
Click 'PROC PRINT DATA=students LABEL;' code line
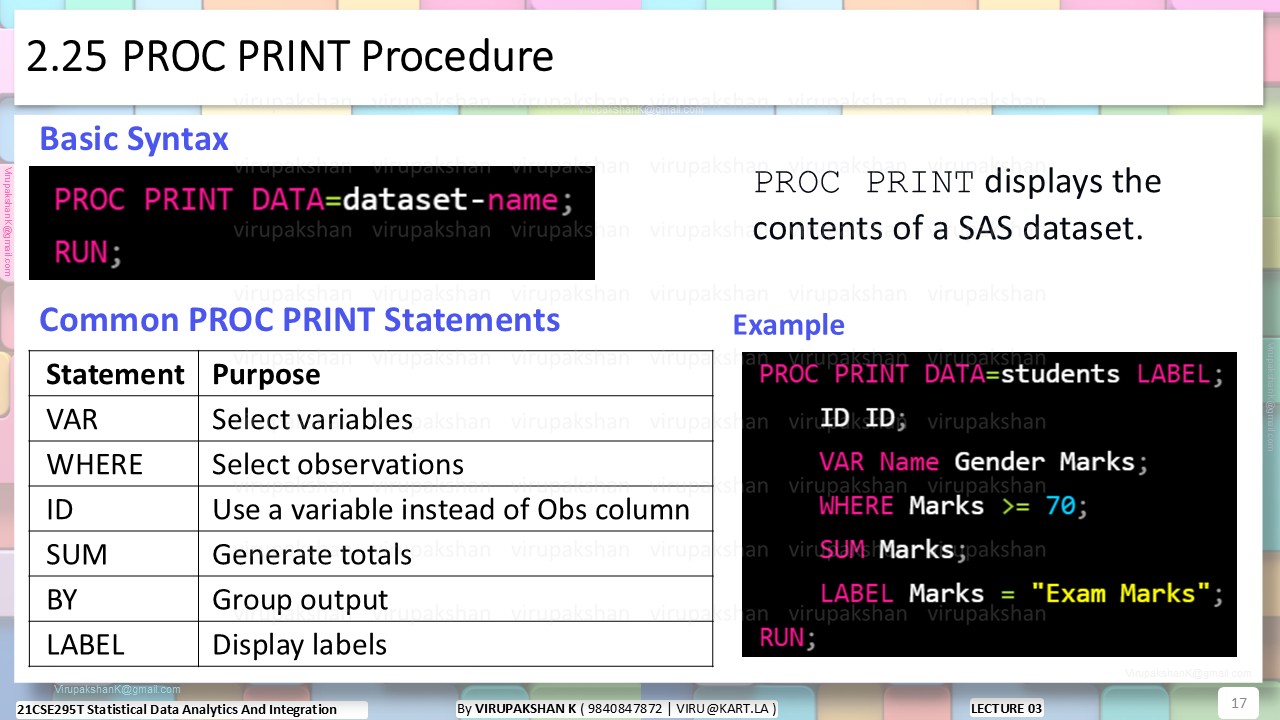991,374
